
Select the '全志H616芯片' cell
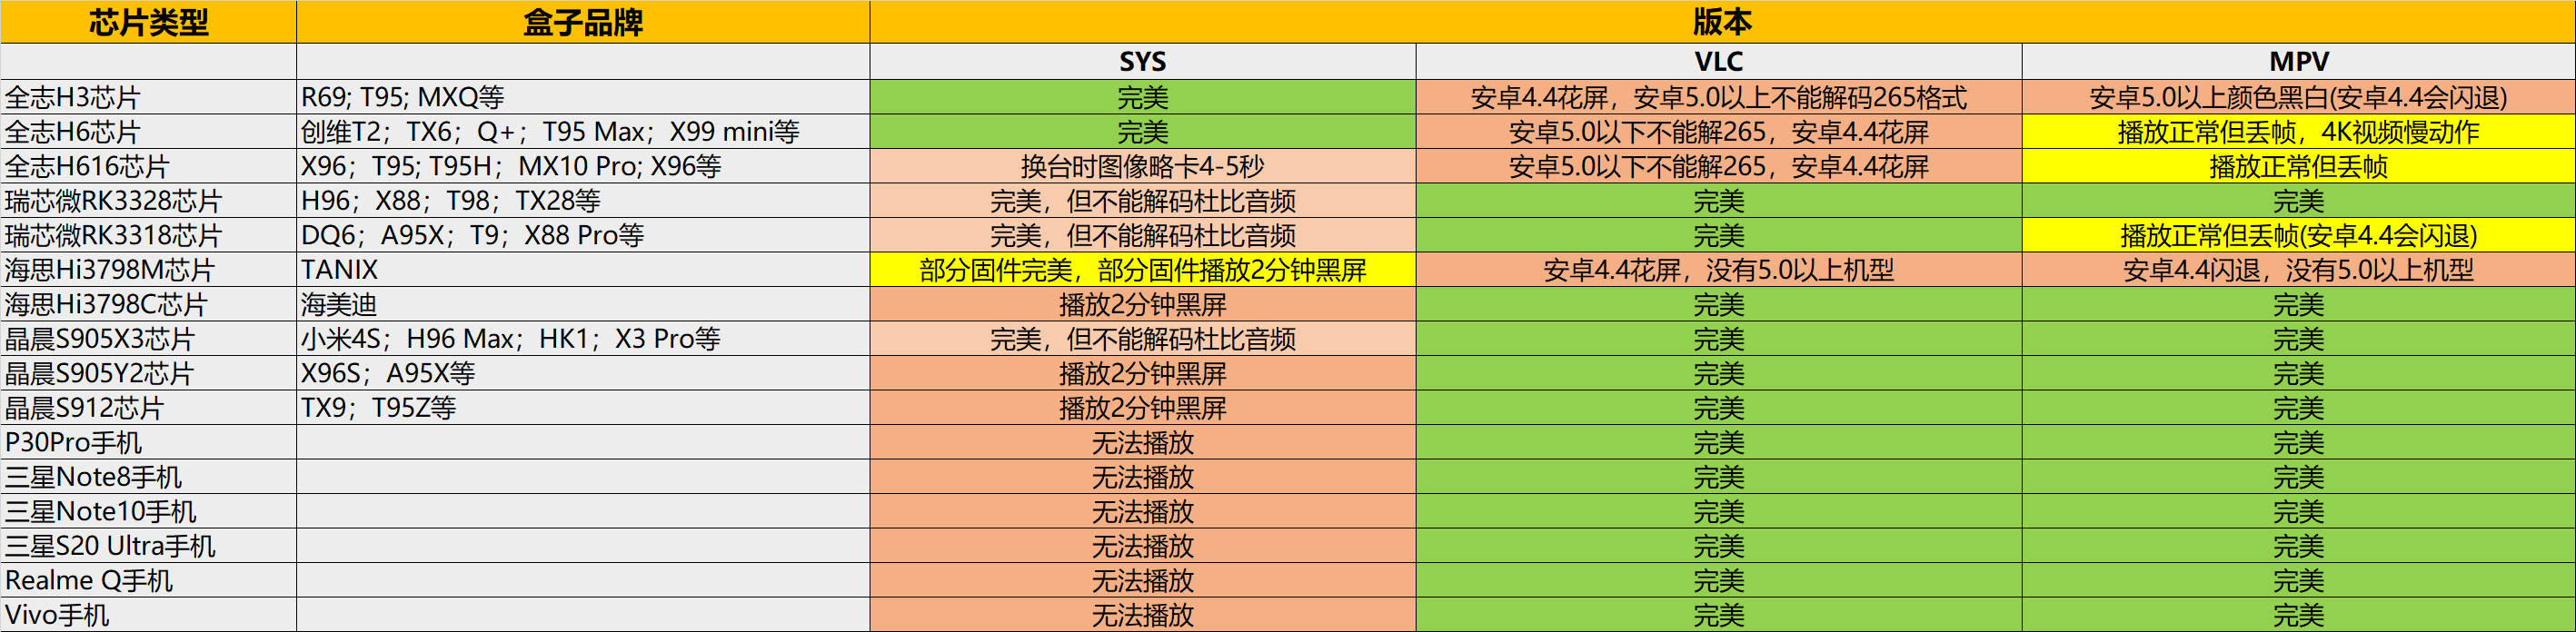click(148, 166)
